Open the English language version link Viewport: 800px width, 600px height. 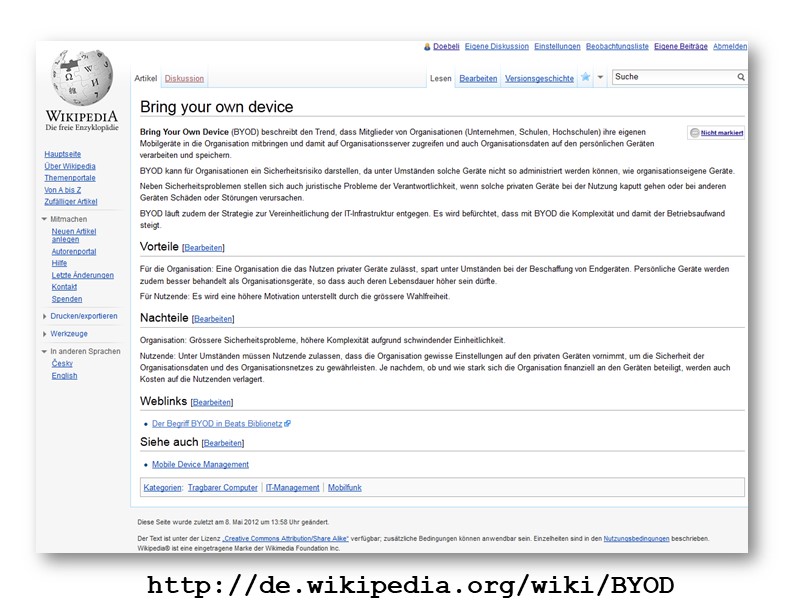[x=64, y=376]
